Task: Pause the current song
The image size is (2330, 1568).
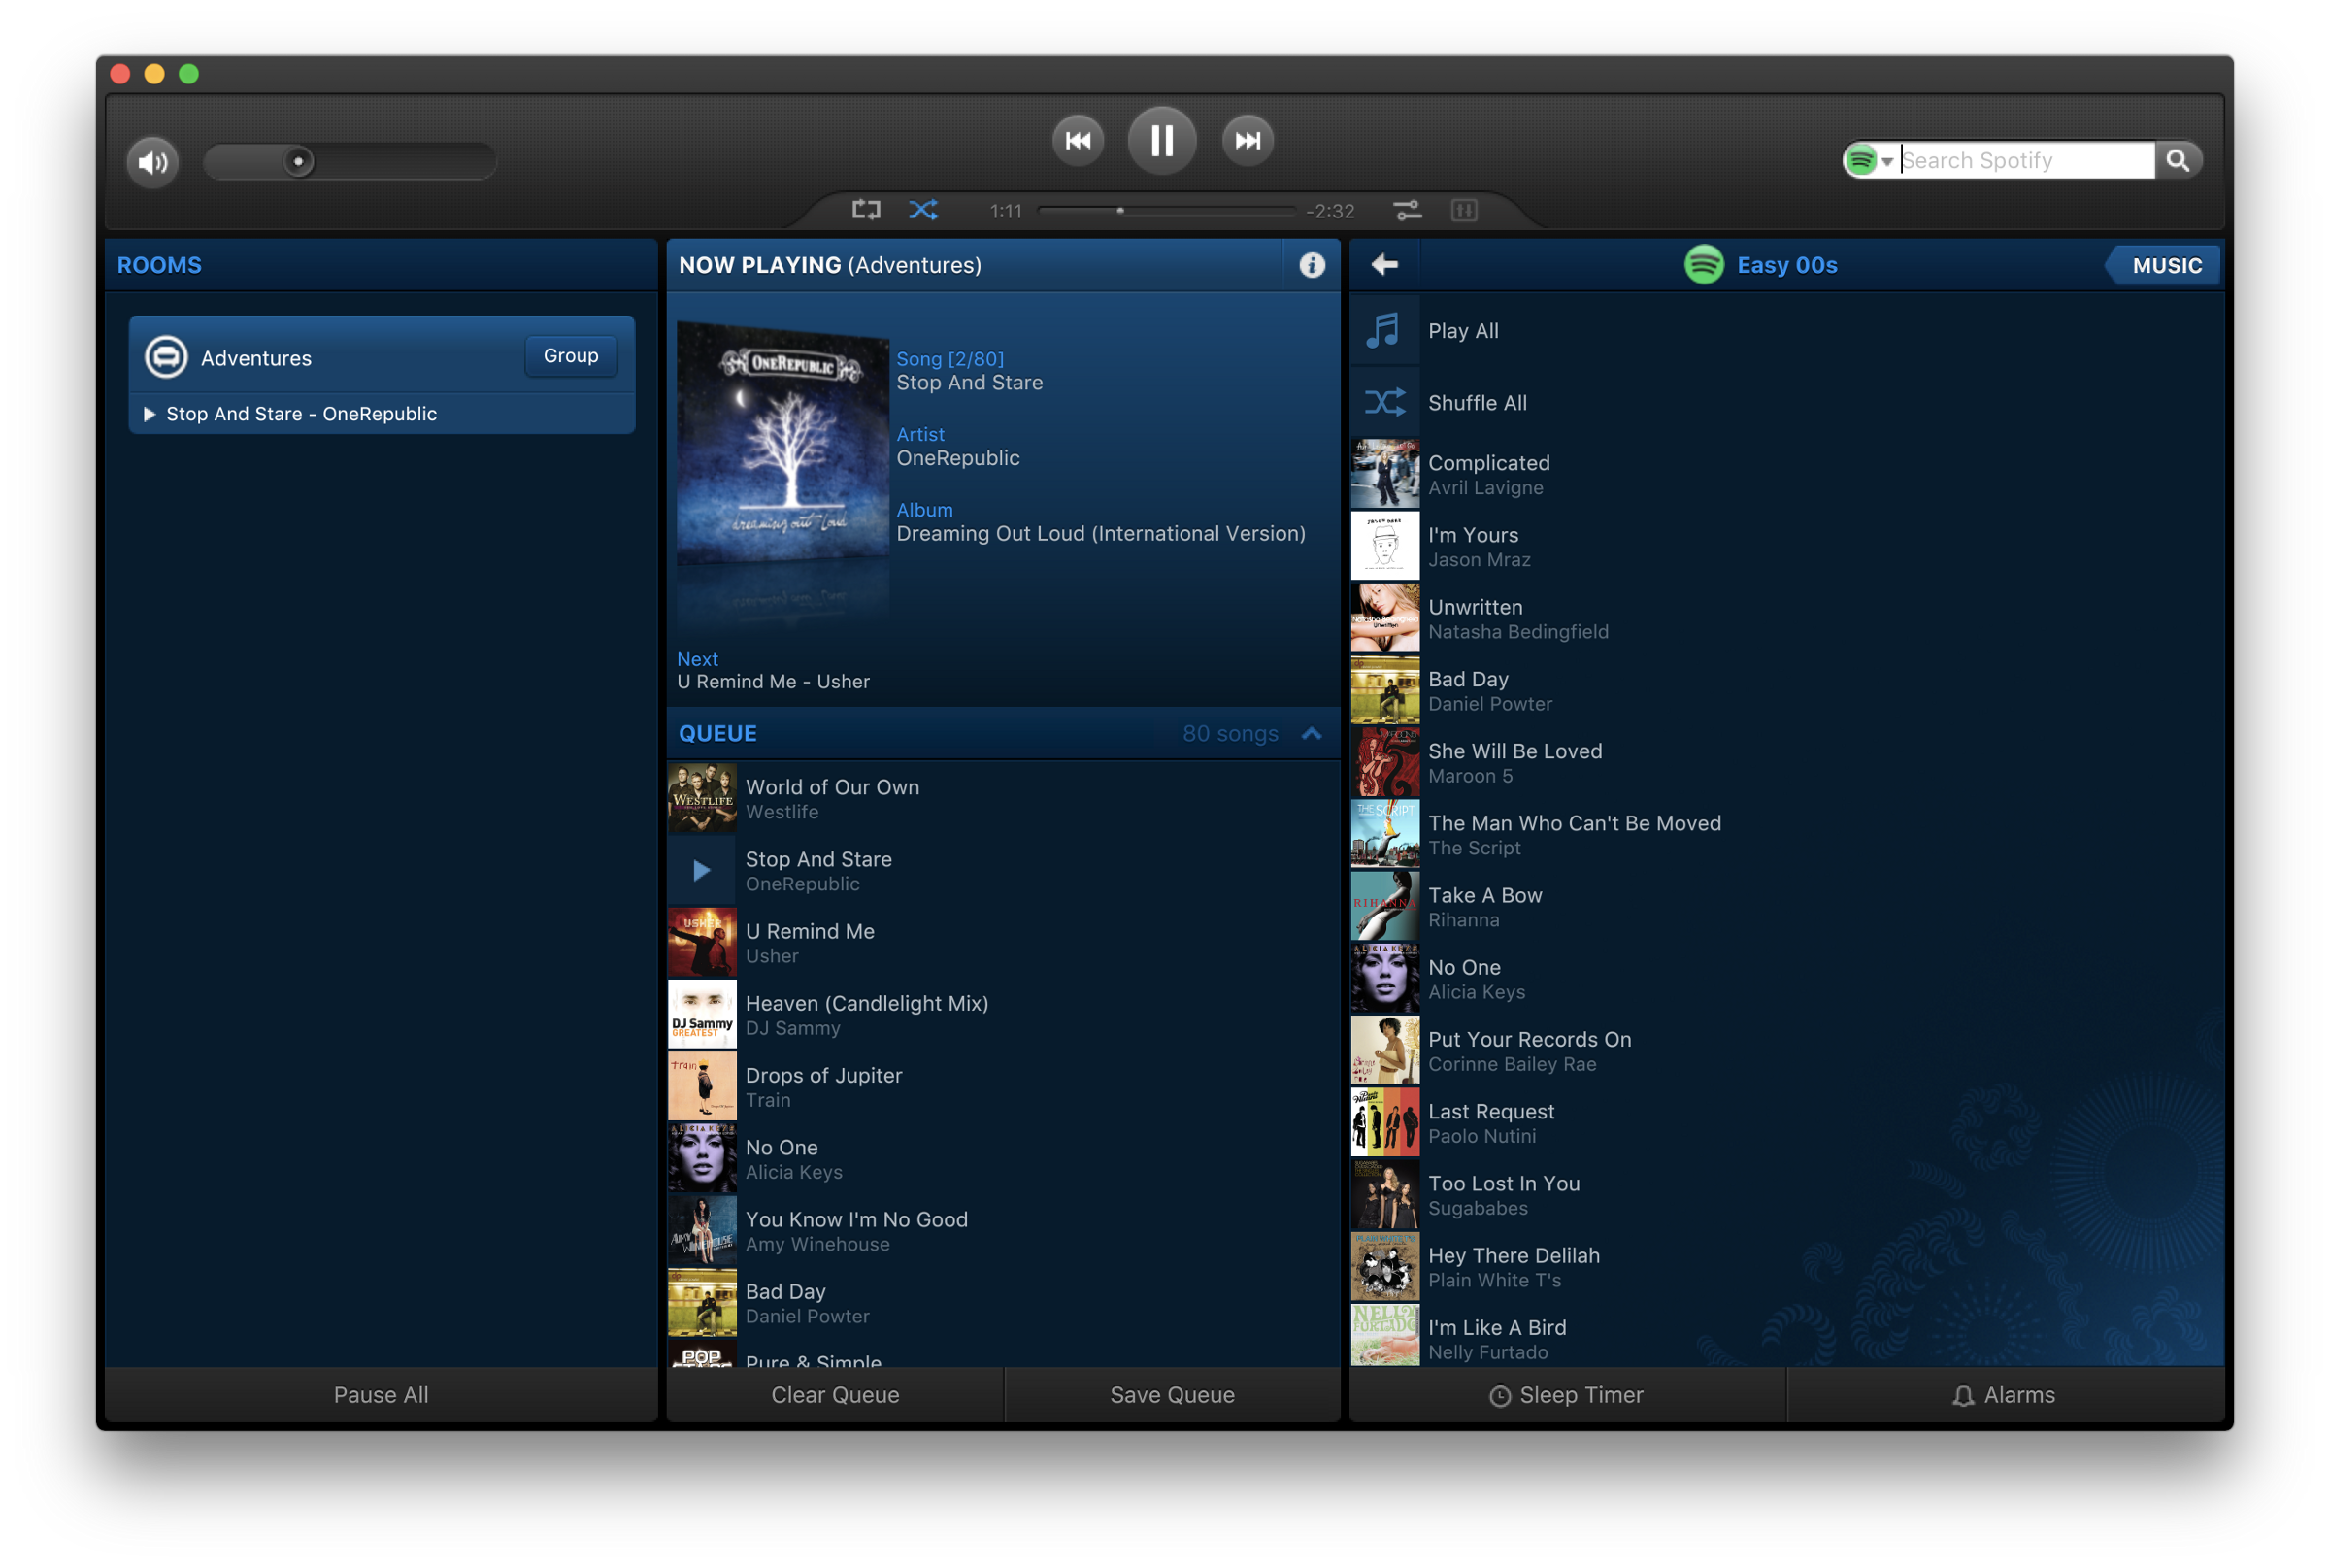Action: click(1161, 141)
